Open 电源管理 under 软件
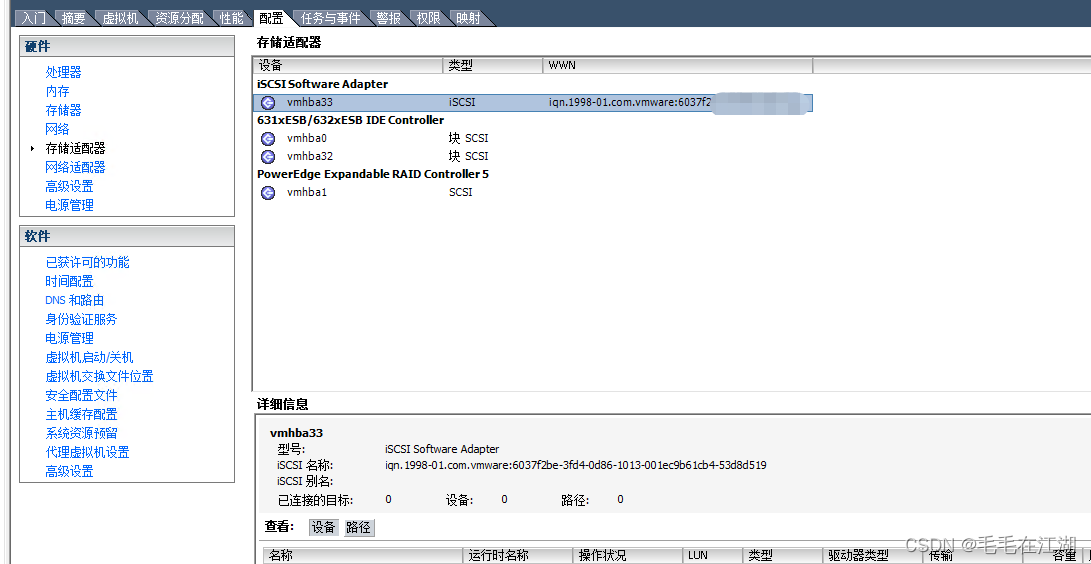The height and width of the screenshot is (564, 1091). (x=69, y=338)
